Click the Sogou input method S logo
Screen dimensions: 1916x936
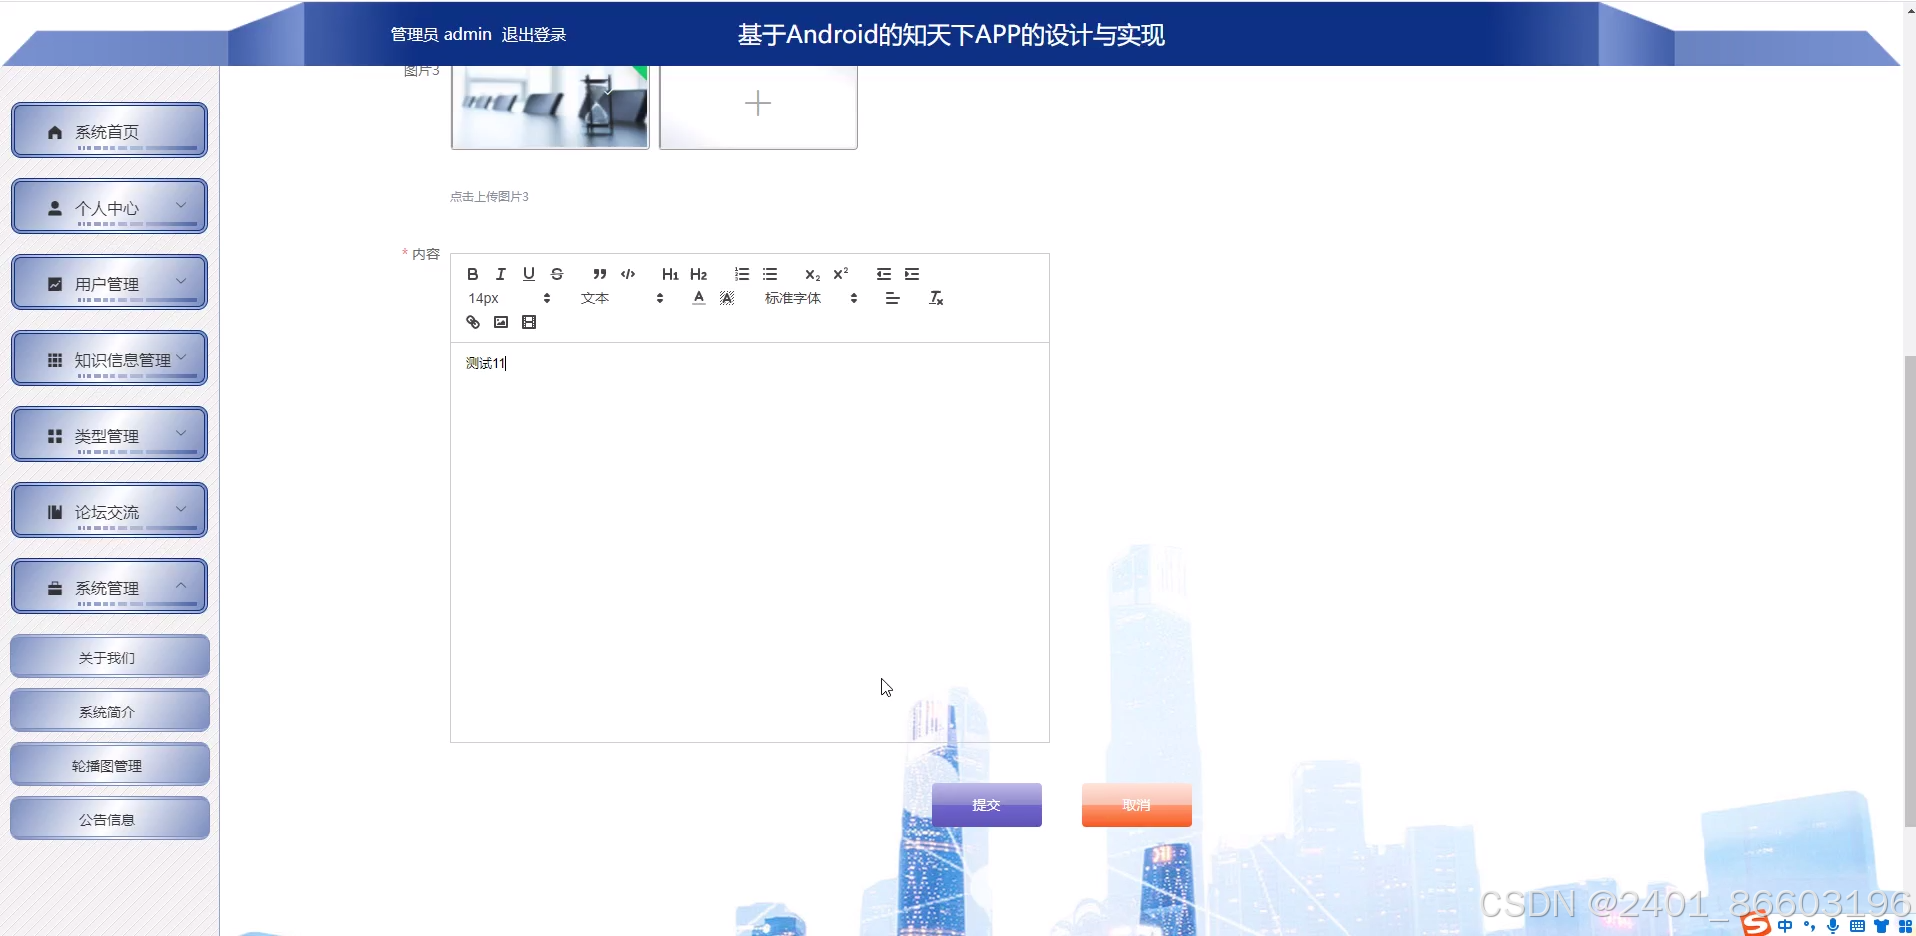coord(1757,926)
